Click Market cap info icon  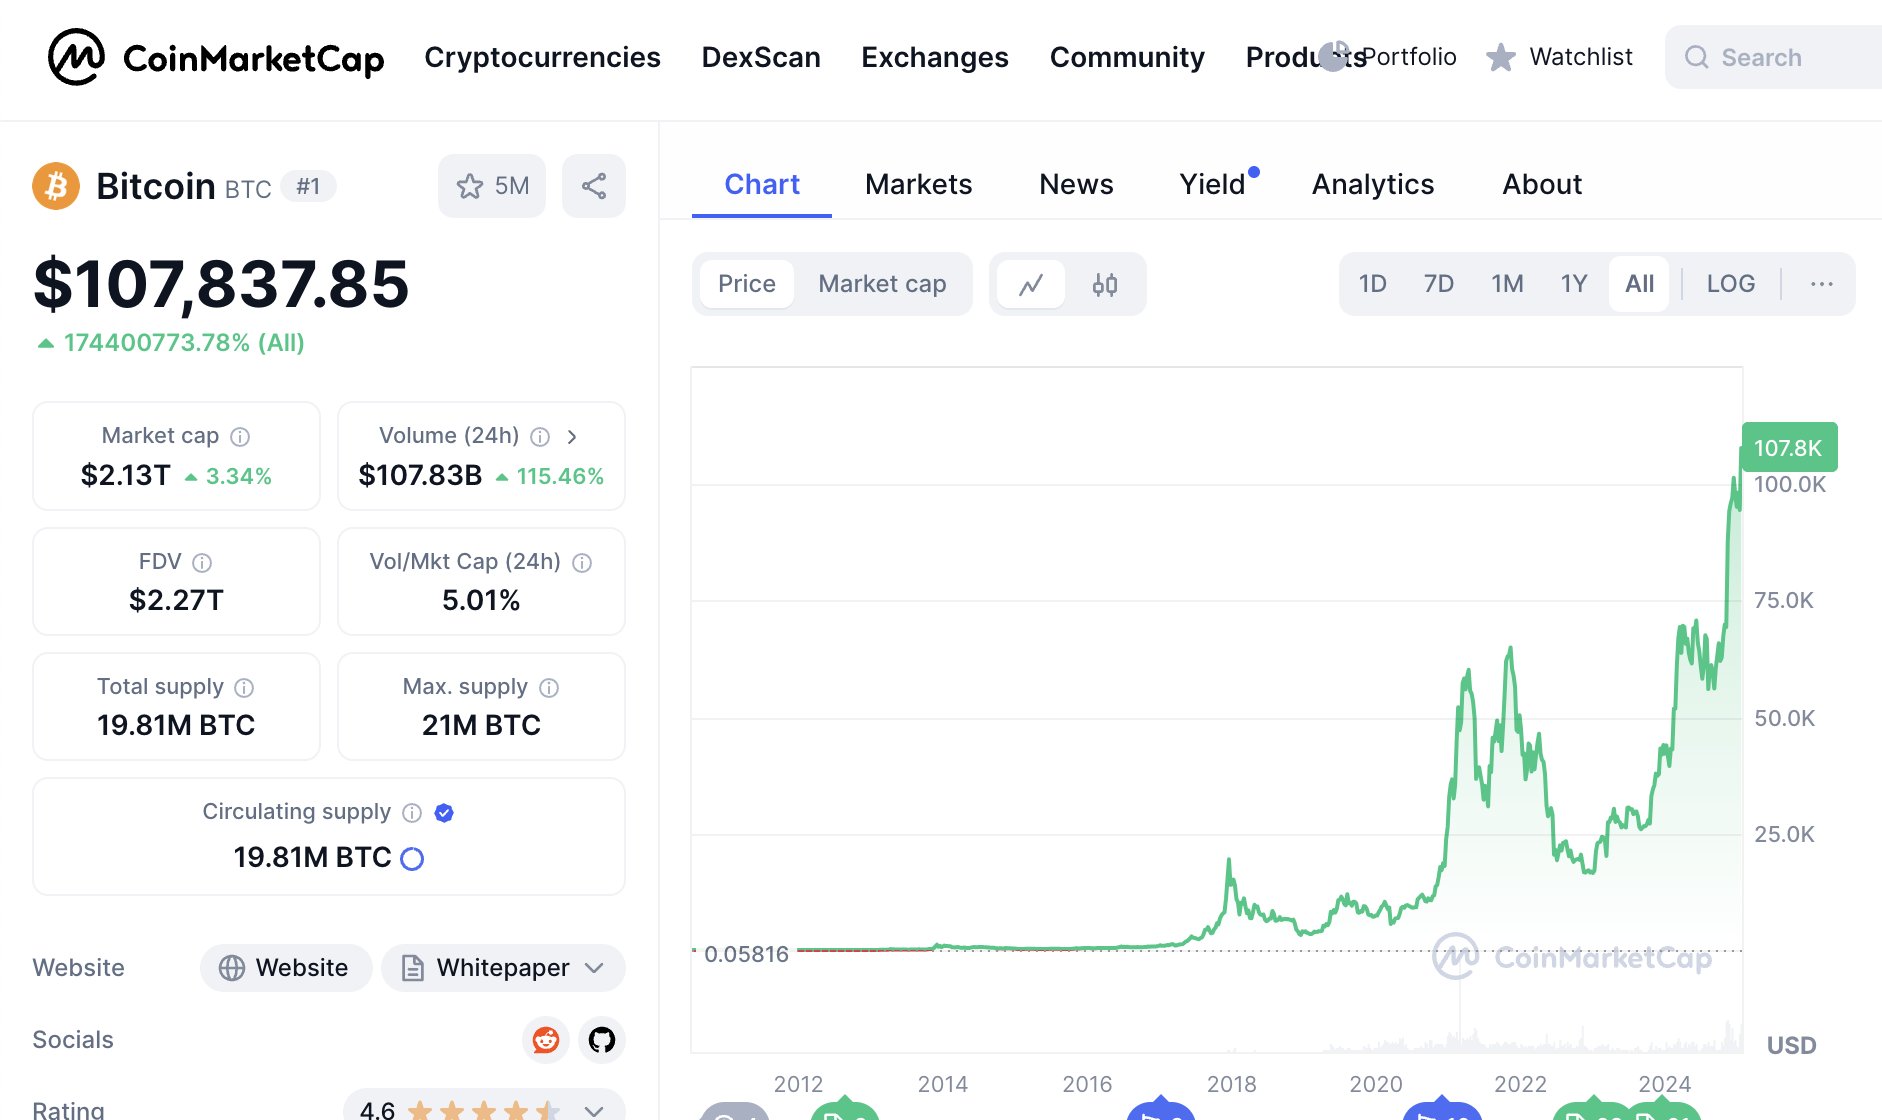(240, 437)
